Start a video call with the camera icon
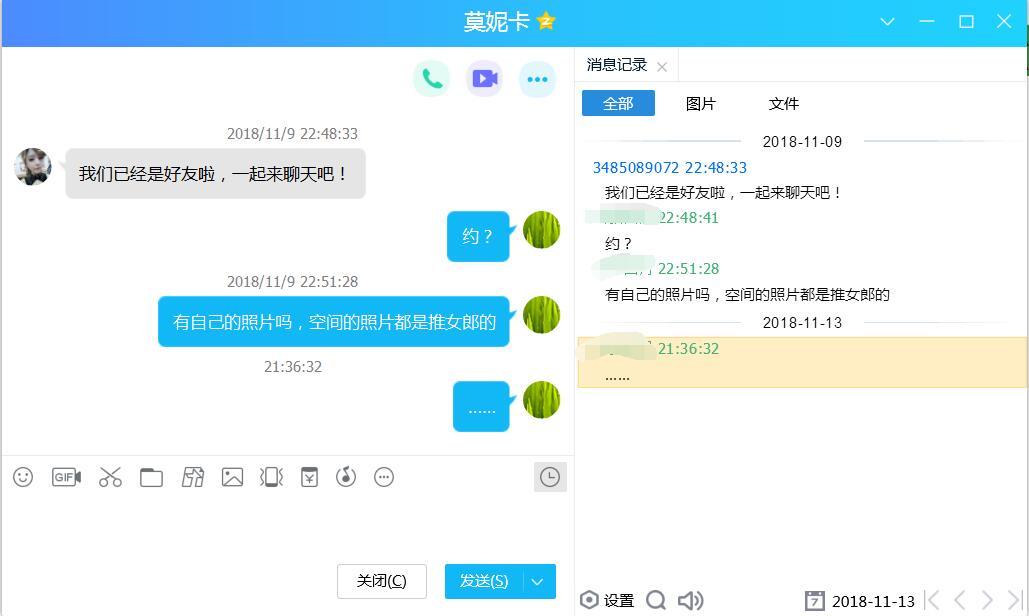Viewport: 1029px width, 616px height. (484, 79)
